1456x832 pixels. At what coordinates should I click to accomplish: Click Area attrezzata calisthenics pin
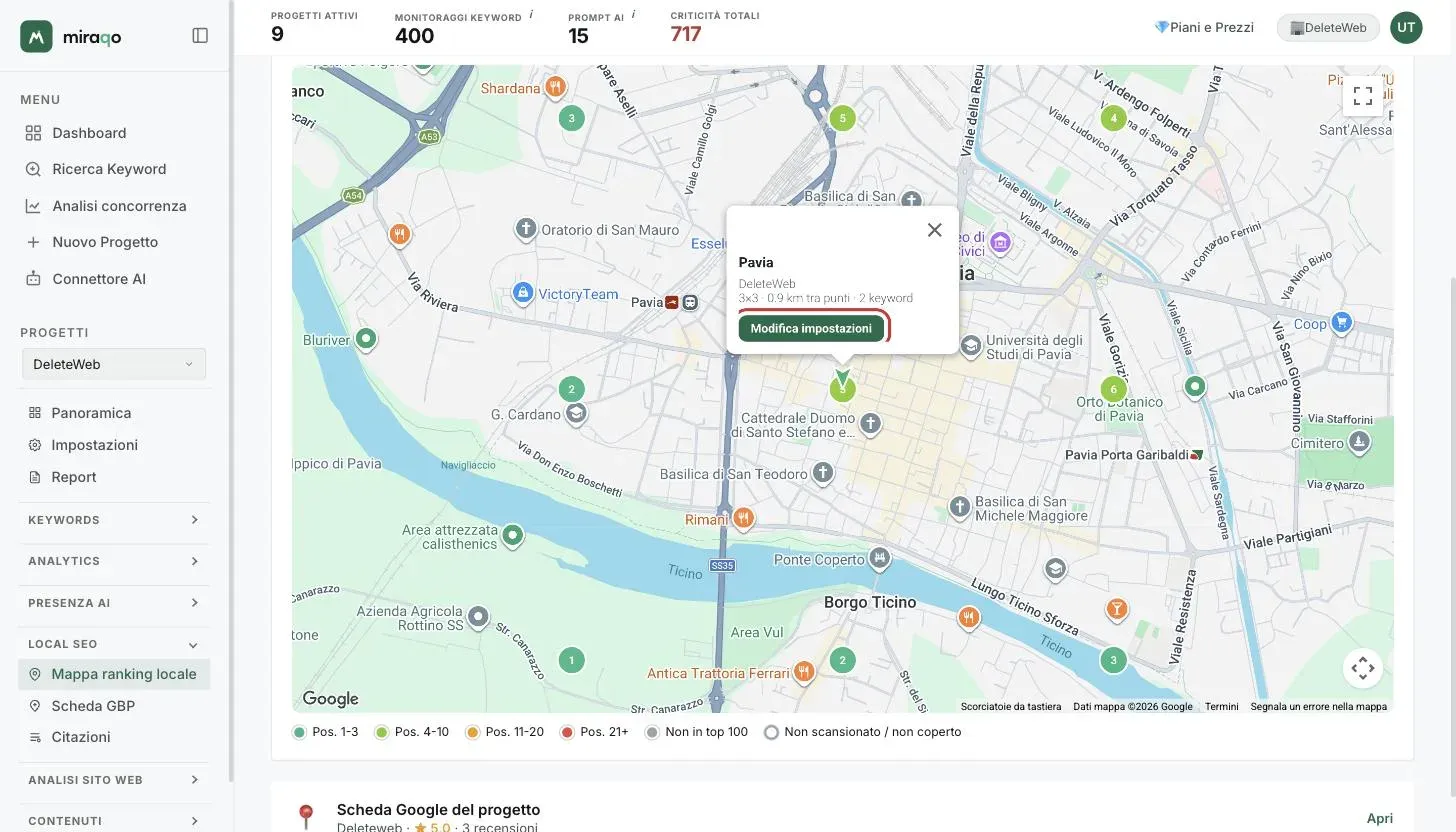[x=513, y=536]
